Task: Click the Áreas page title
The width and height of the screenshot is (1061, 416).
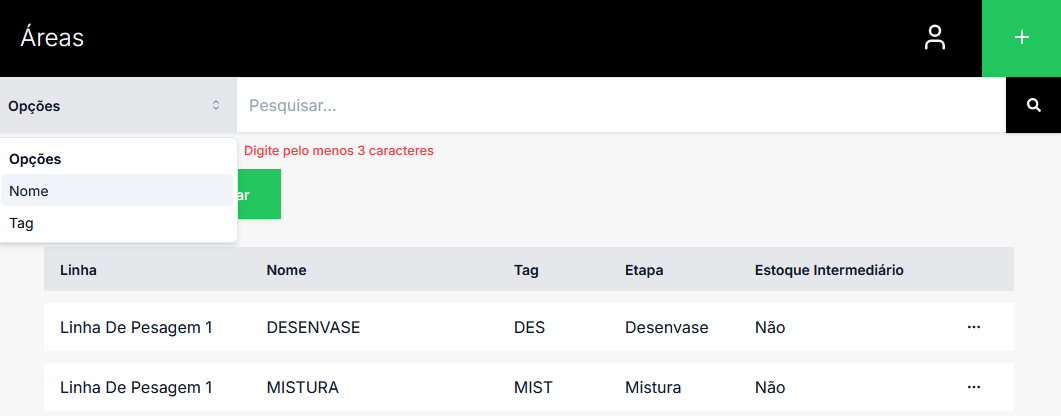Action: tap(52, 38)
